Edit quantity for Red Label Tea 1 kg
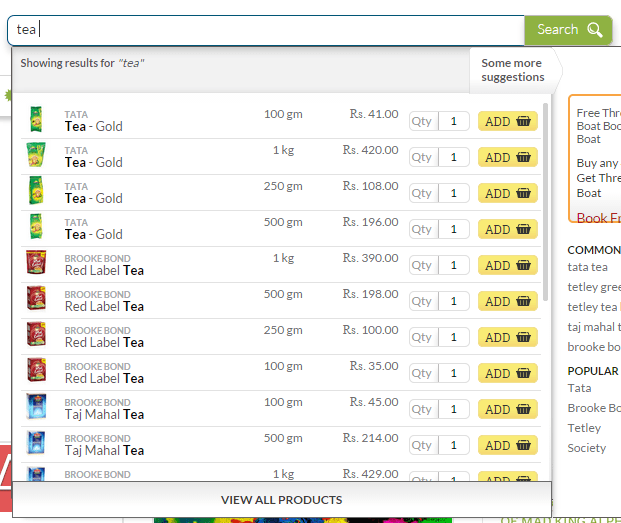621x523 pixels. tap(454, 265)
